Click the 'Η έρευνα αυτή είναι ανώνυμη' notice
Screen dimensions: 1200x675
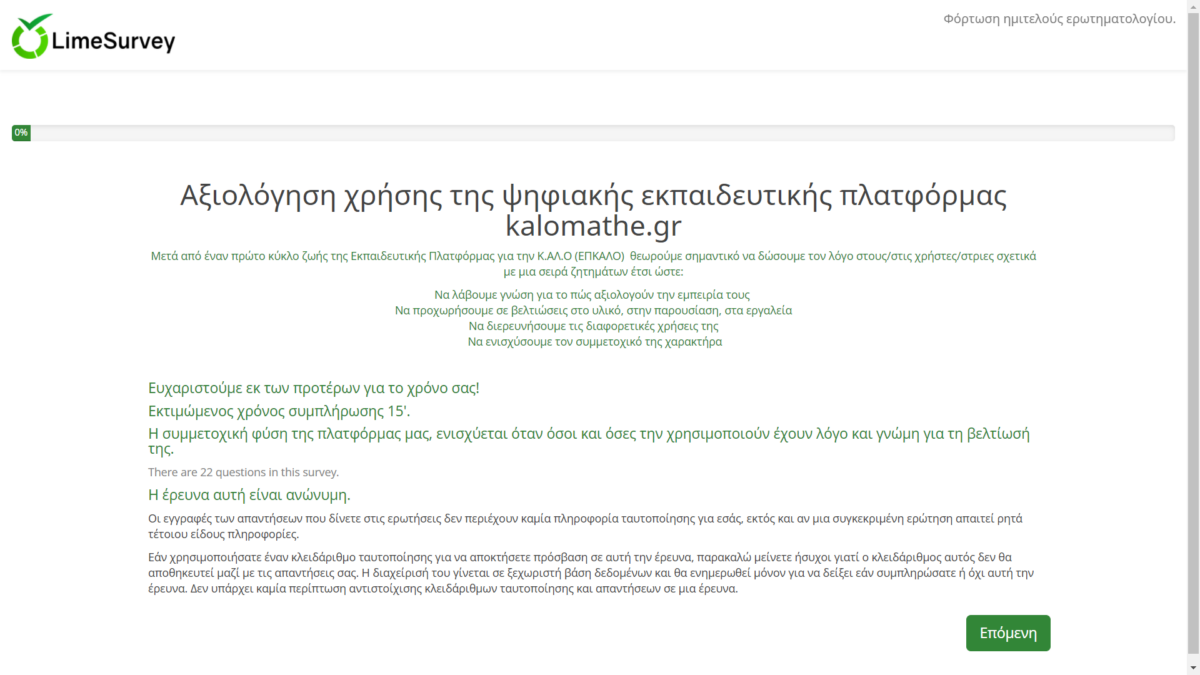pos(249,495)
